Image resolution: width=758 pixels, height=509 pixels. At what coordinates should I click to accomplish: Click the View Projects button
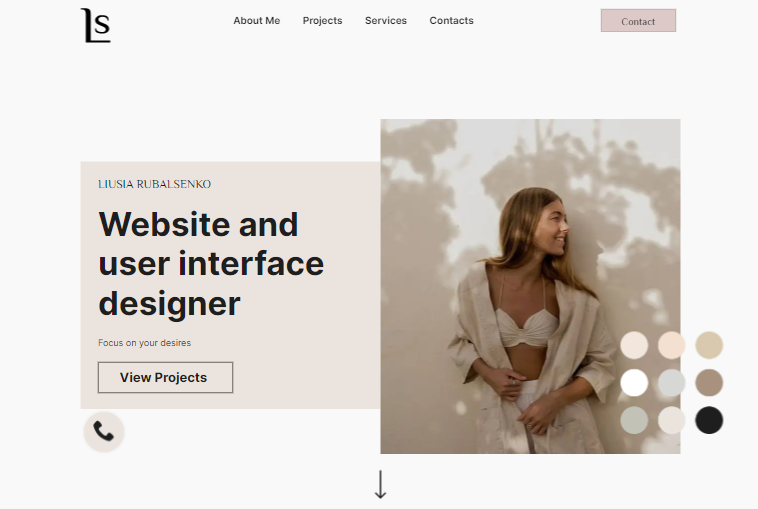click(165, 378)
